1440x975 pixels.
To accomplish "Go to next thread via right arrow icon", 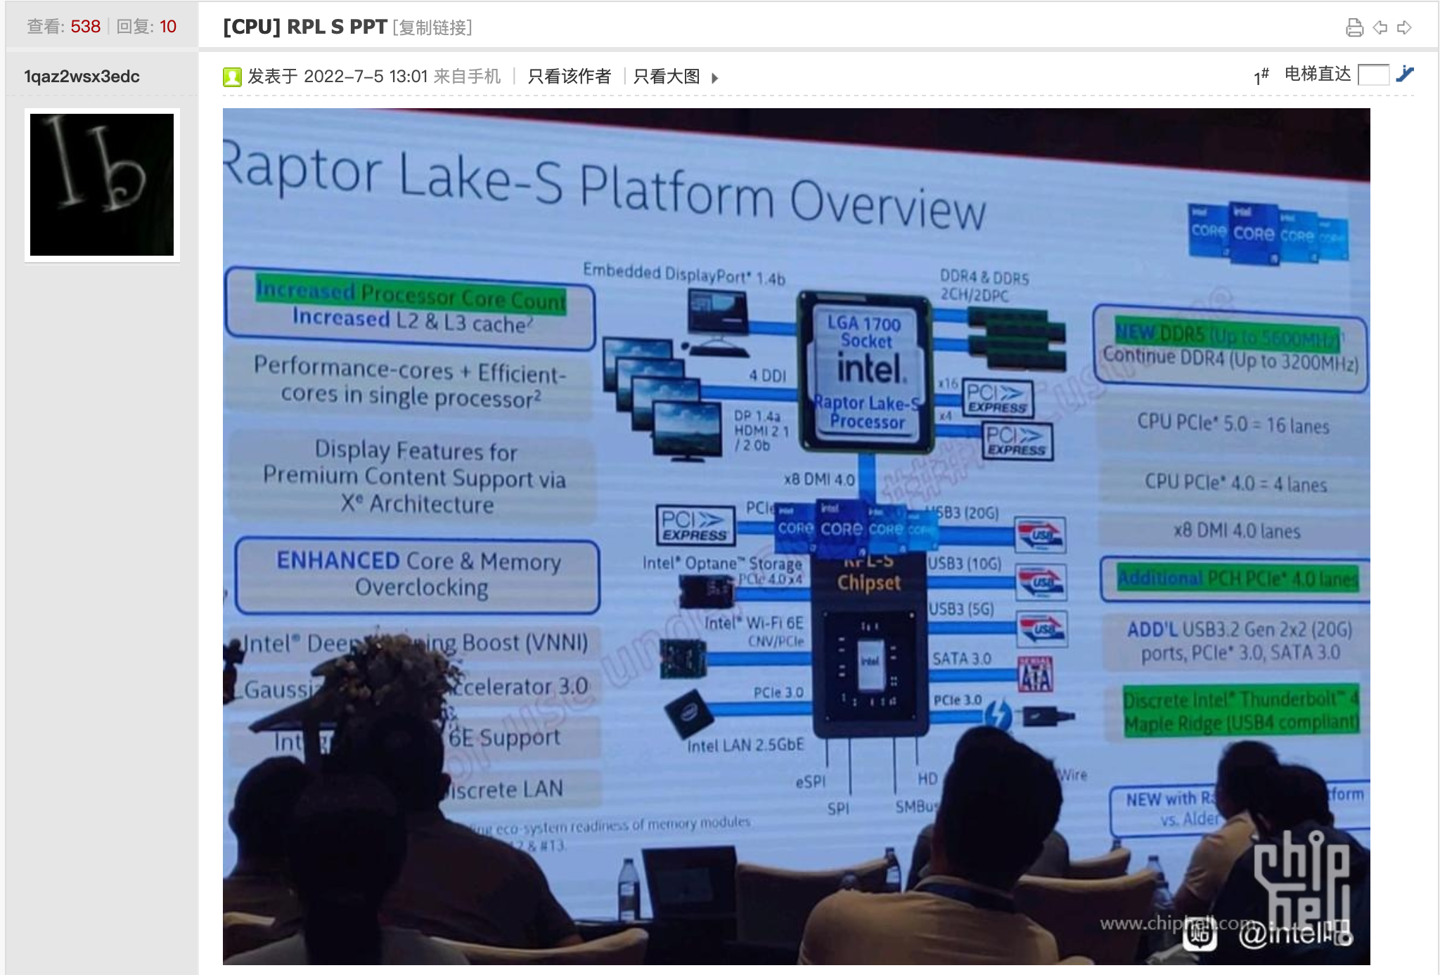I will (x=1405, y=28).
